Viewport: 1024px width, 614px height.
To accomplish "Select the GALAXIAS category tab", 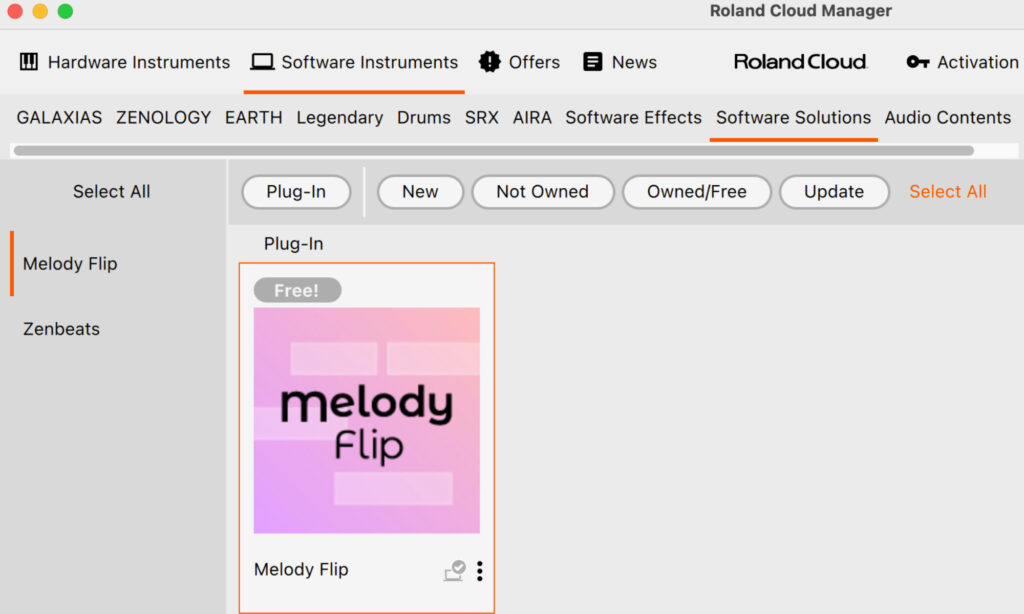I will click(59, 118).
